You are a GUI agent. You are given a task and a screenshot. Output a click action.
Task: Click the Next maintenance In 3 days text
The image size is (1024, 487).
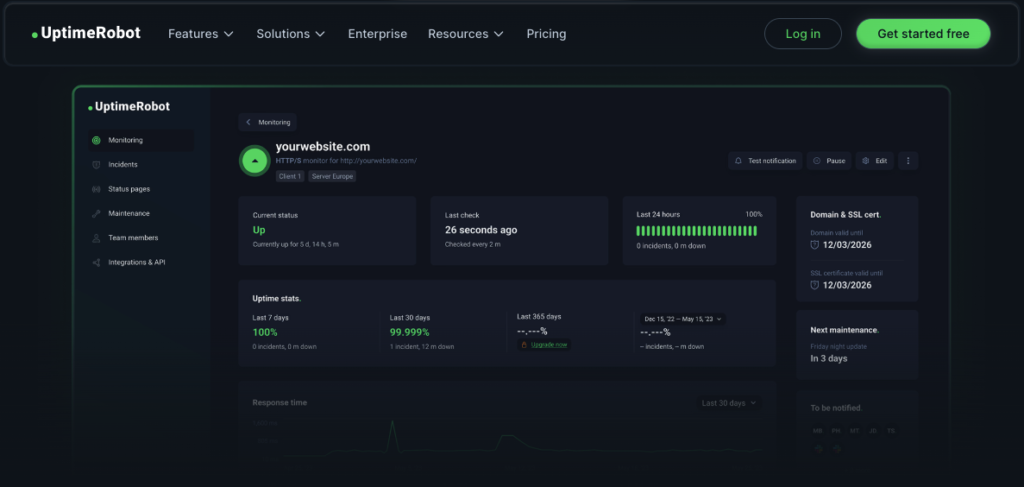(829, 358)
